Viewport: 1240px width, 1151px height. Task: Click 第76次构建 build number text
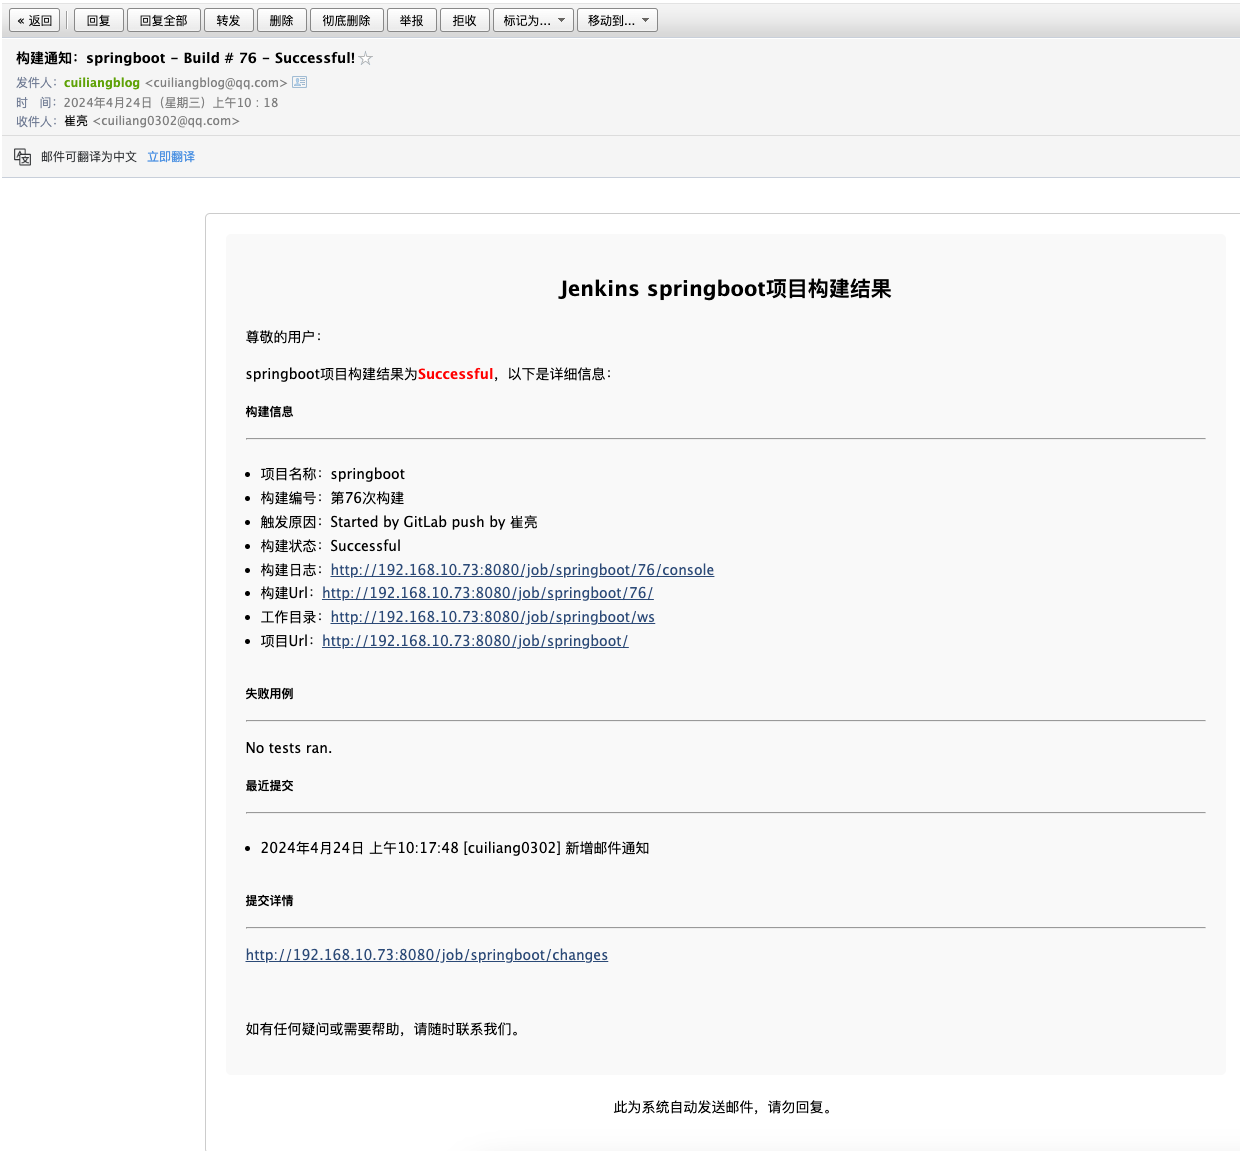368,498
